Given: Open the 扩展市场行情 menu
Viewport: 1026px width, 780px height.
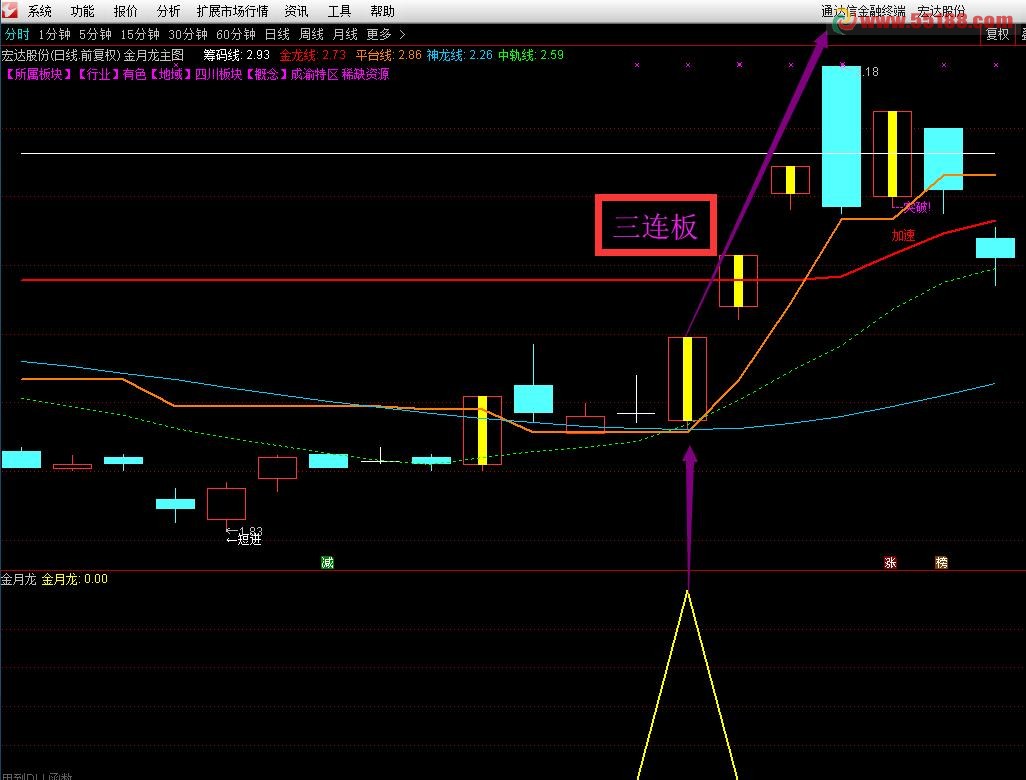Looking at the screenshot, I should (x=232, y=12).
